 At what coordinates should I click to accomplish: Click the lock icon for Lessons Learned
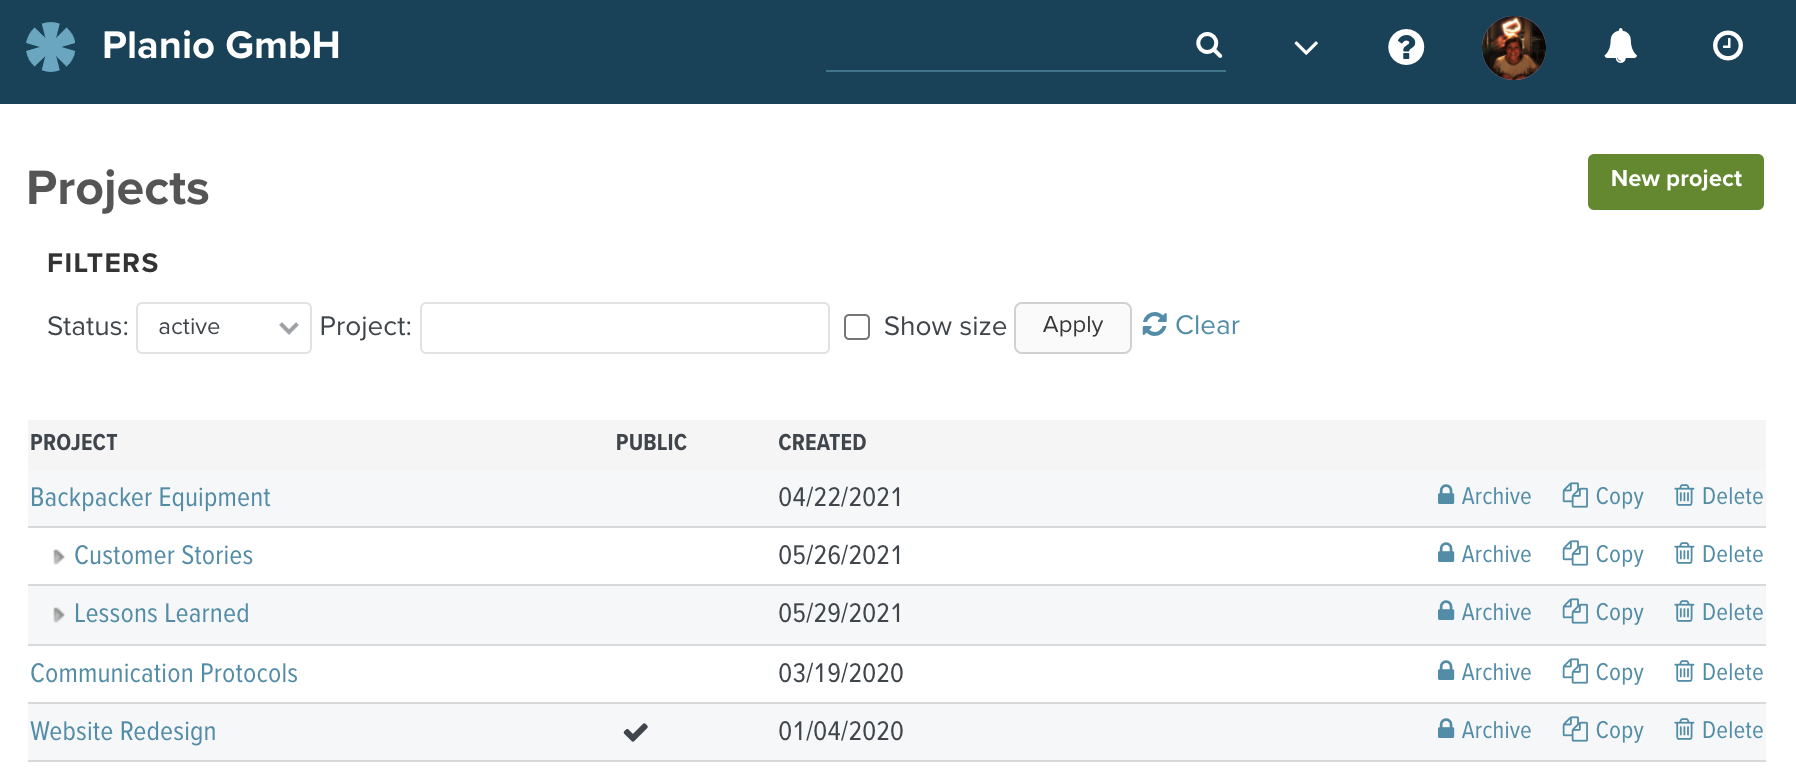pyautogui.click(x=1446, y=611)
